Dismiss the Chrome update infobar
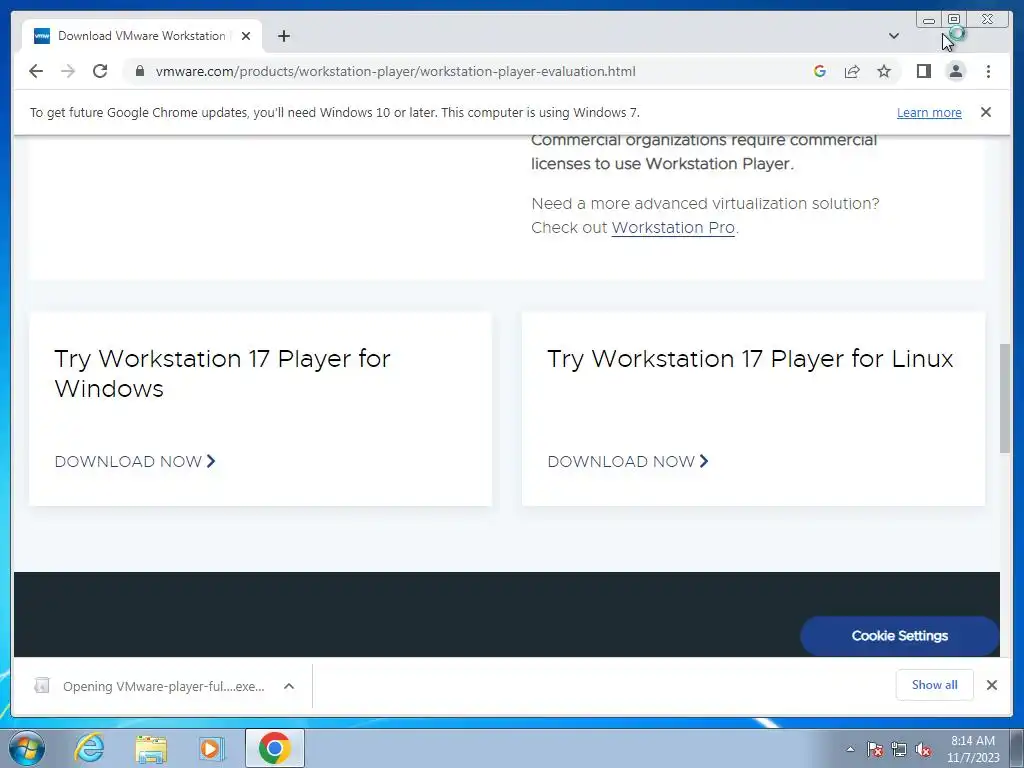Screen dimensions: 1024x768 (985, 112)
